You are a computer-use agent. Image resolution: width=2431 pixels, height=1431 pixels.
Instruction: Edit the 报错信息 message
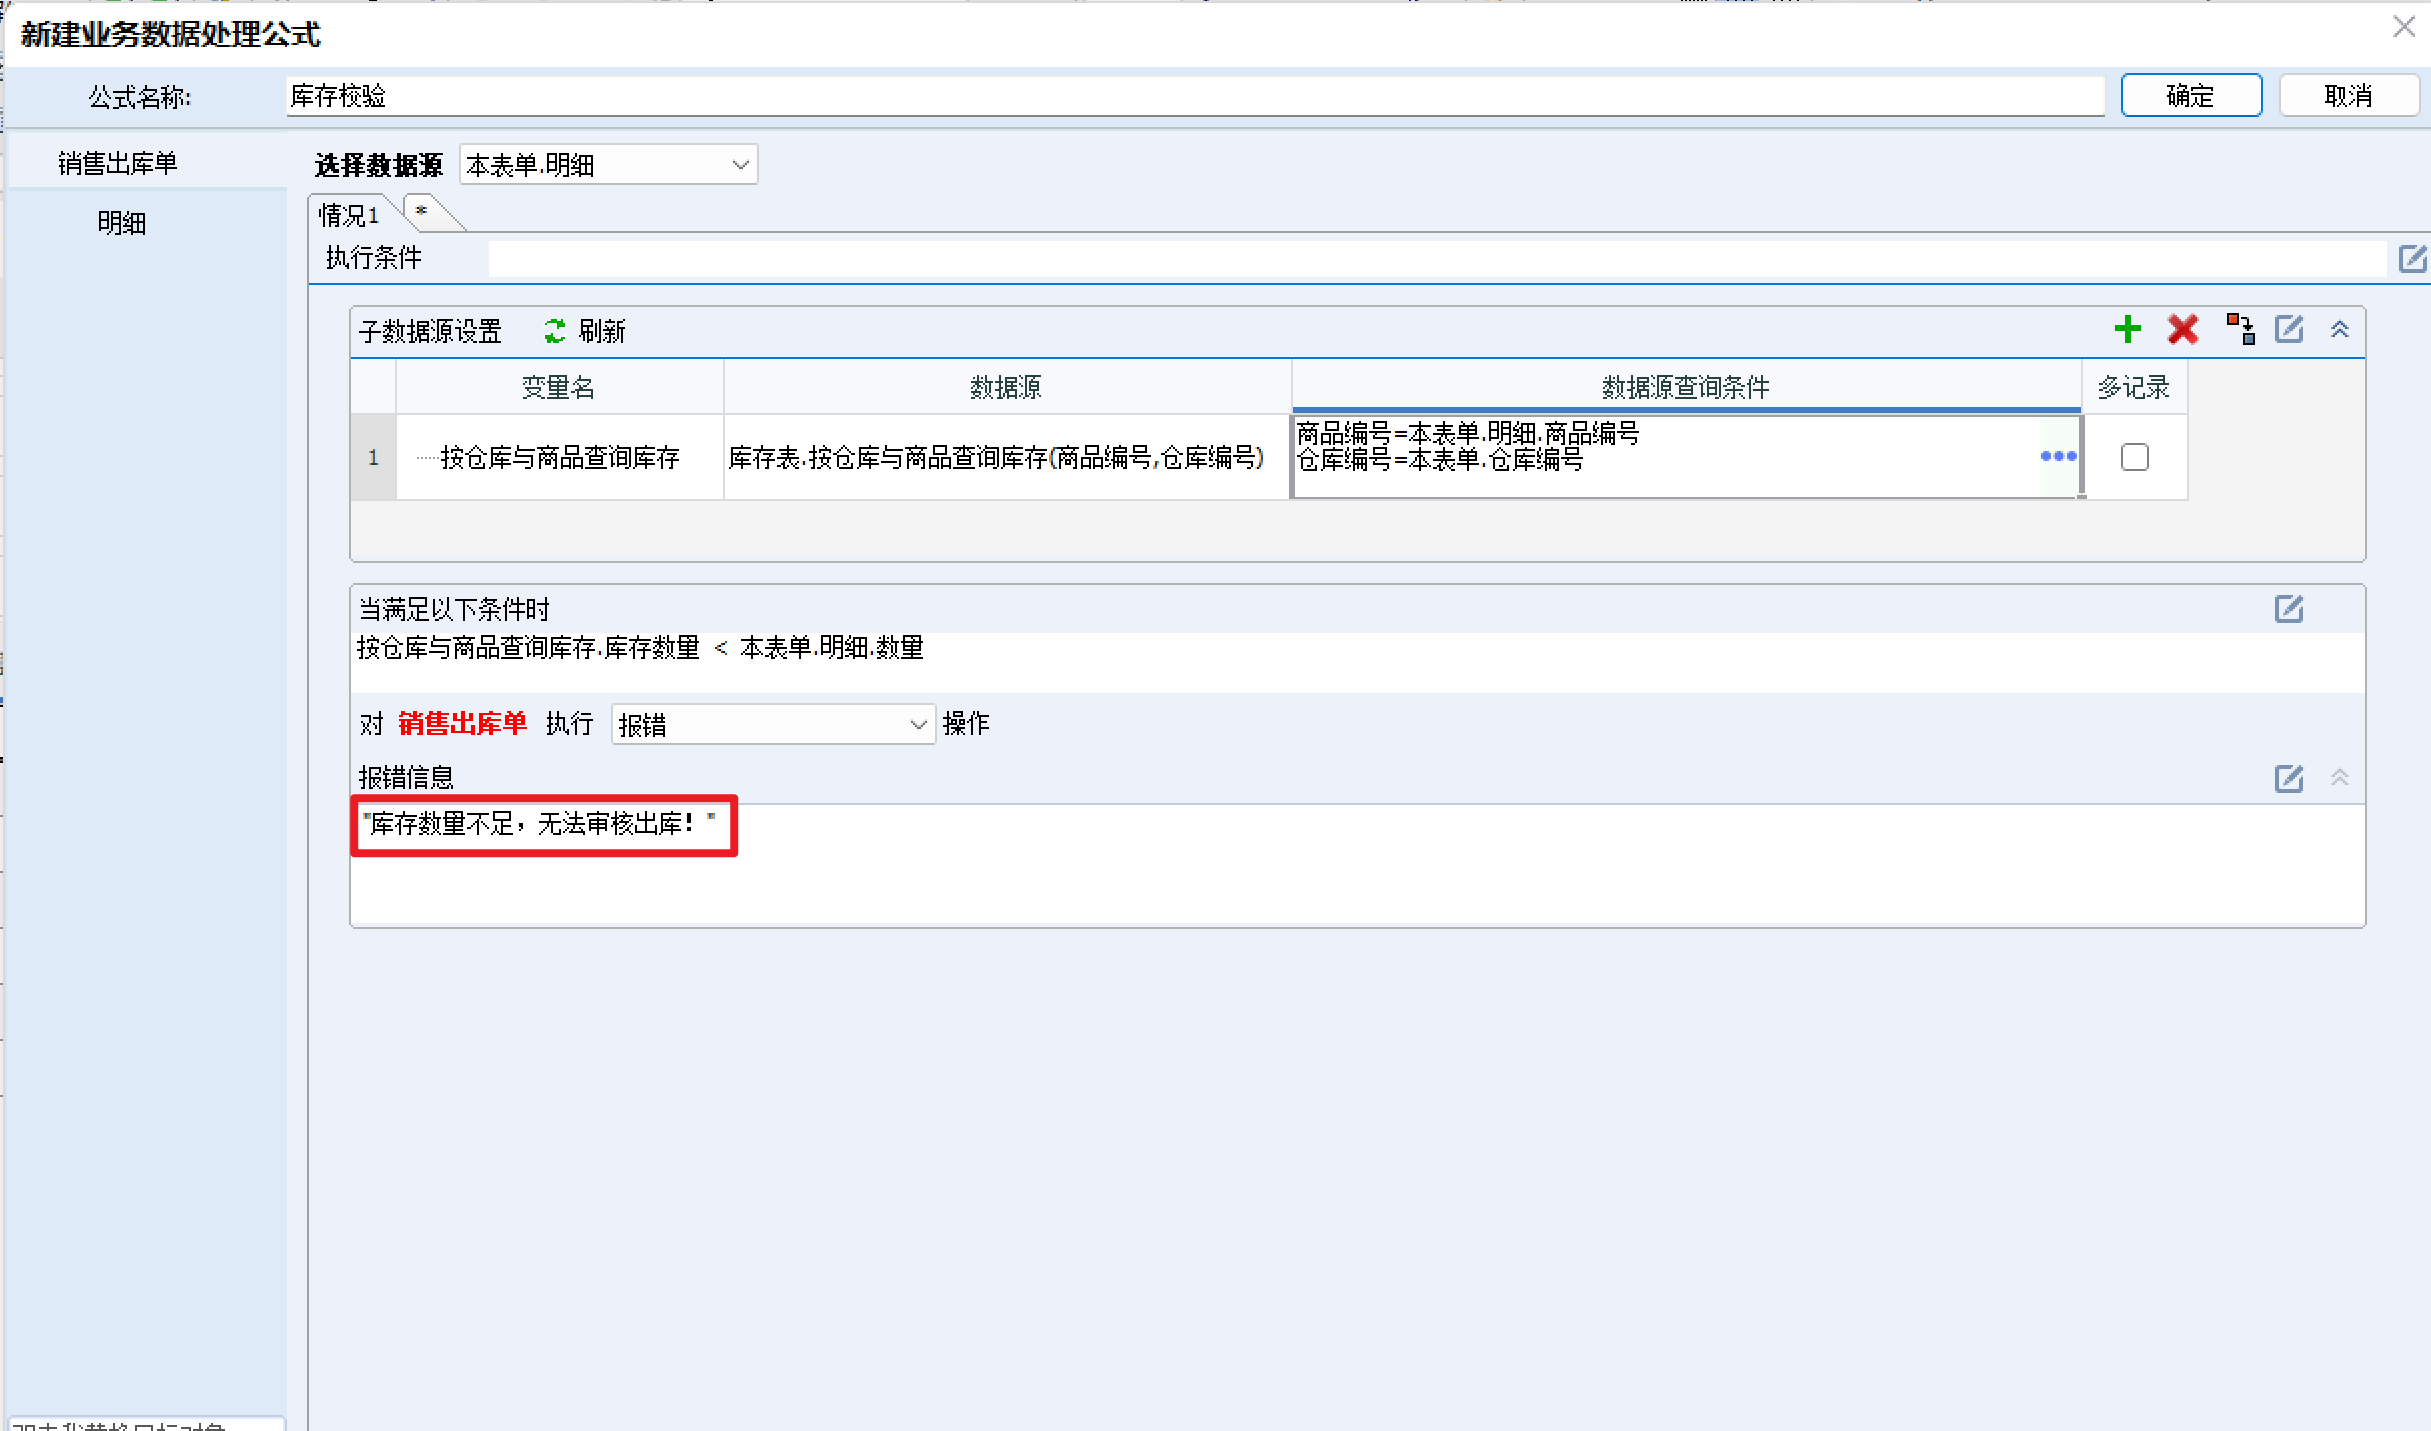pos(2289,778)
